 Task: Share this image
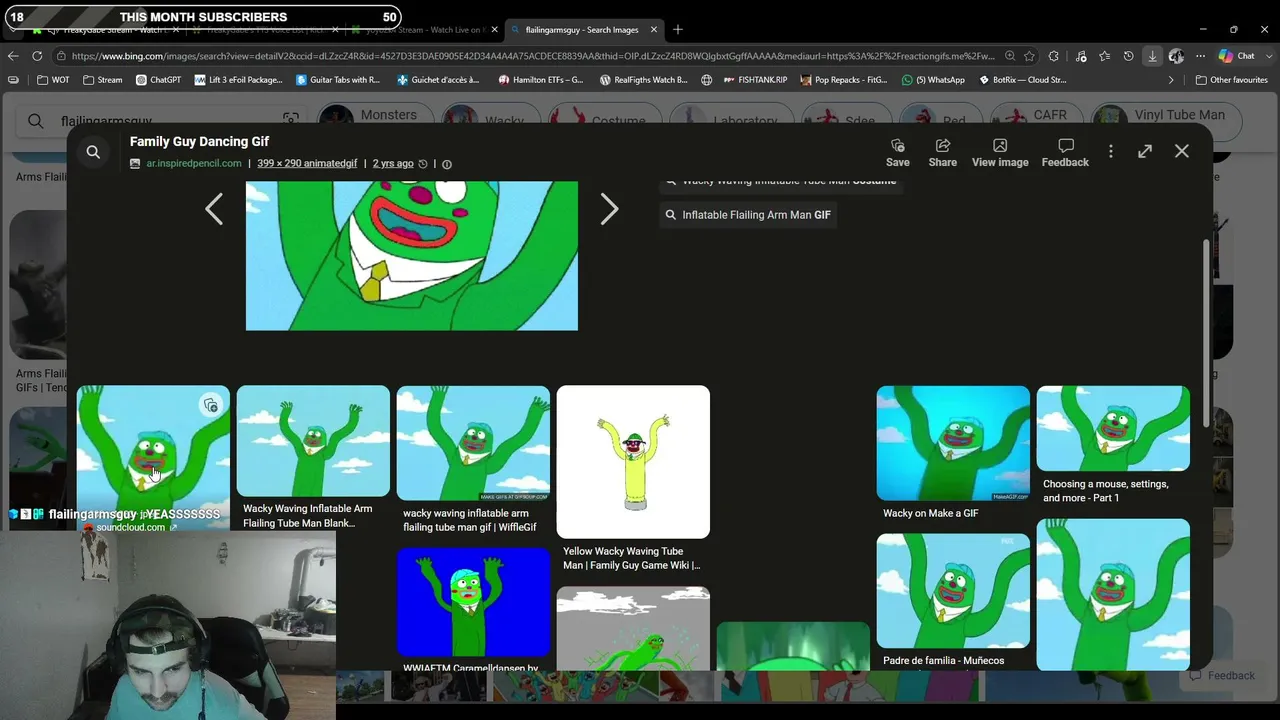click(942, 152)
